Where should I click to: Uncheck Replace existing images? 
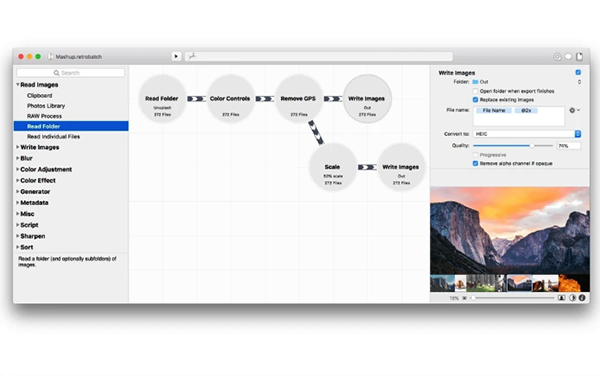(475, 100)
